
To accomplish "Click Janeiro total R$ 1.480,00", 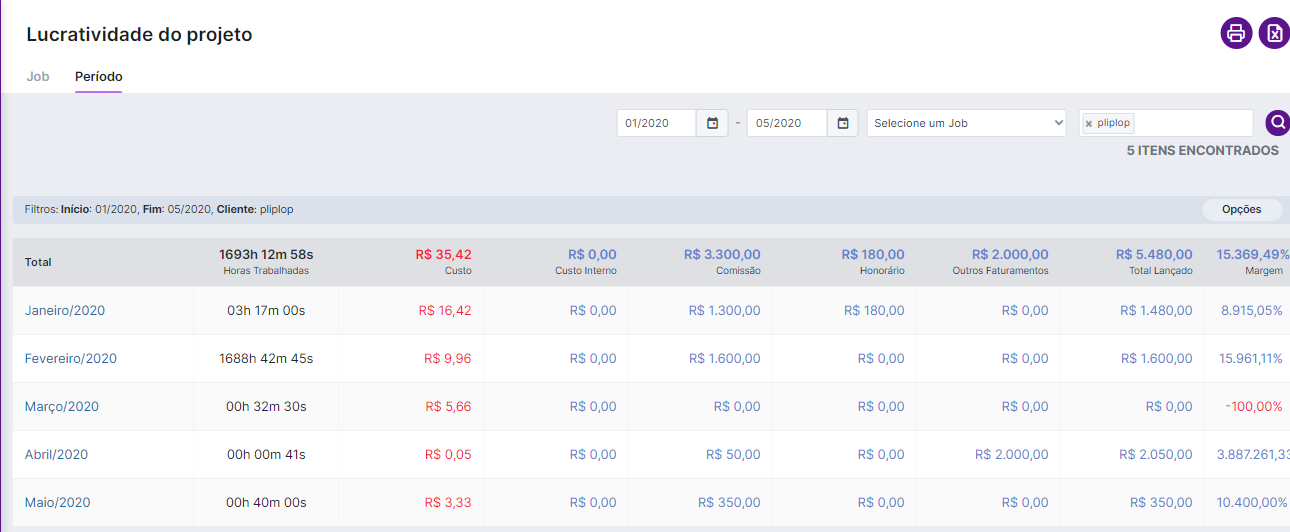I will 1156,311.
